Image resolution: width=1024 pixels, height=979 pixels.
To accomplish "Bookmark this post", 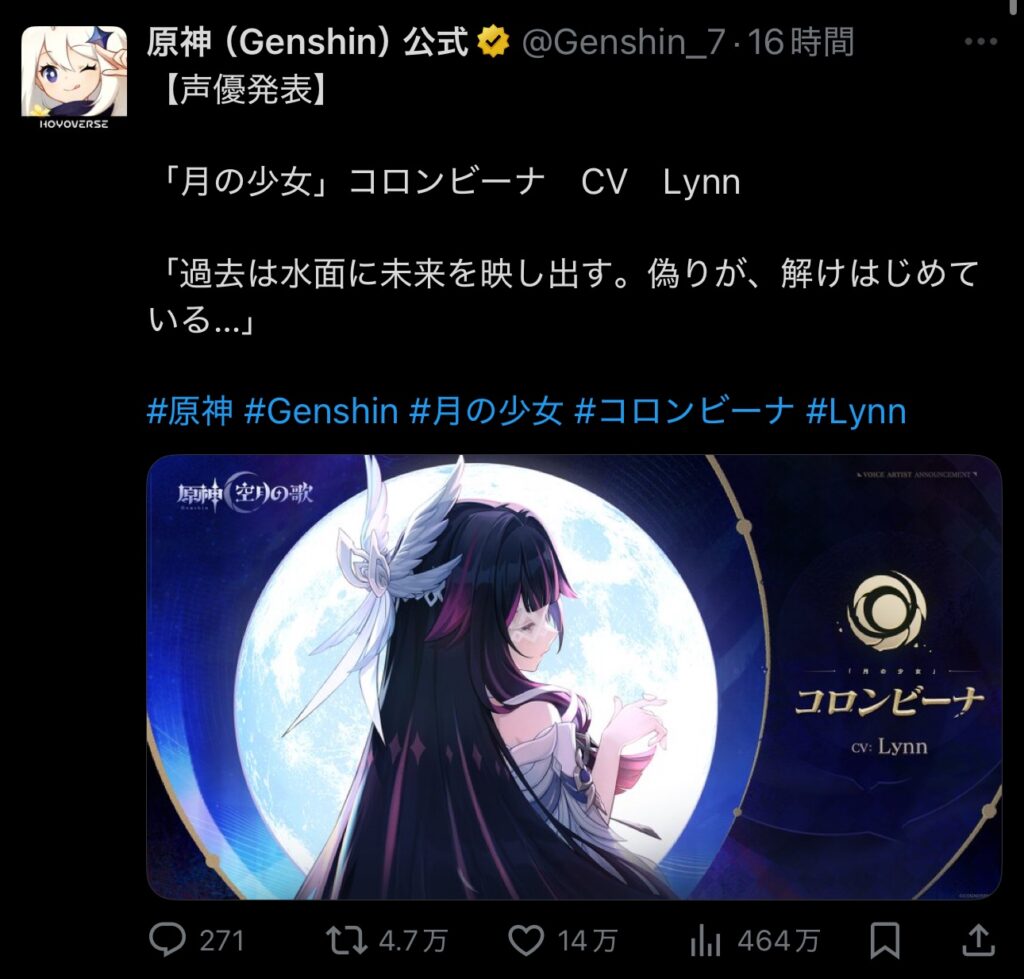I will (885, 941).
